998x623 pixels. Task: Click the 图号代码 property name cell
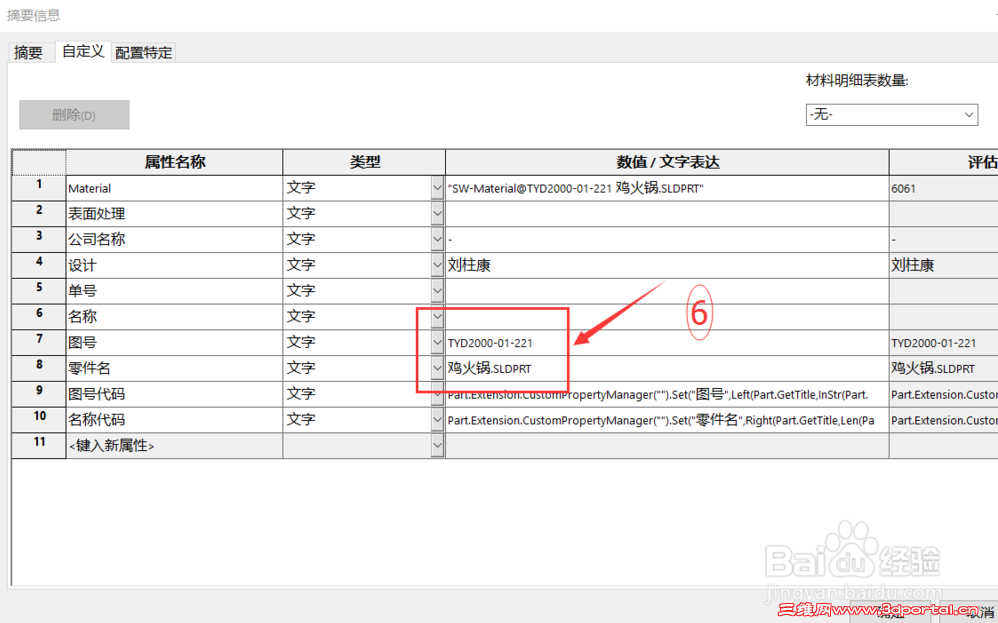click(174, 394)
